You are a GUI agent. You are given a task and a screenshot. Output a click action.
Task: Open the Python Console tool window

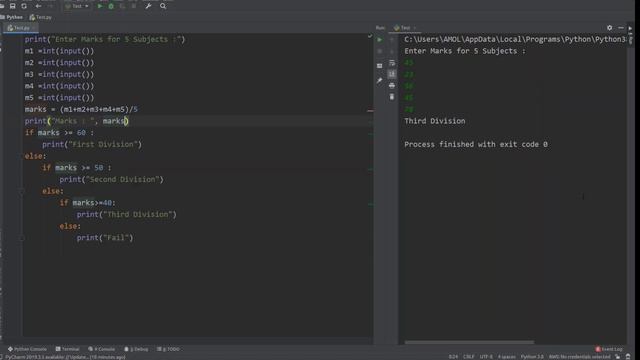coord(27,349)
